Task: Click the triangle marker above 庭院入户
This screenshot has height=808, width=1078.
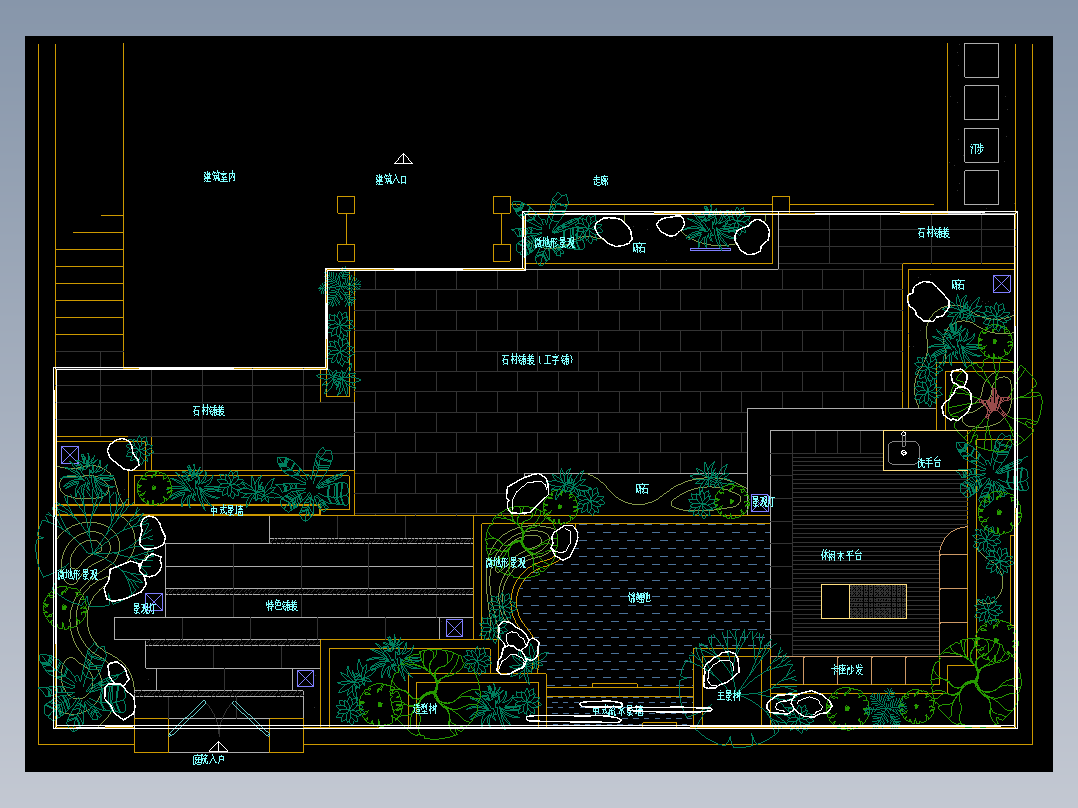Action: click(218, 747)
